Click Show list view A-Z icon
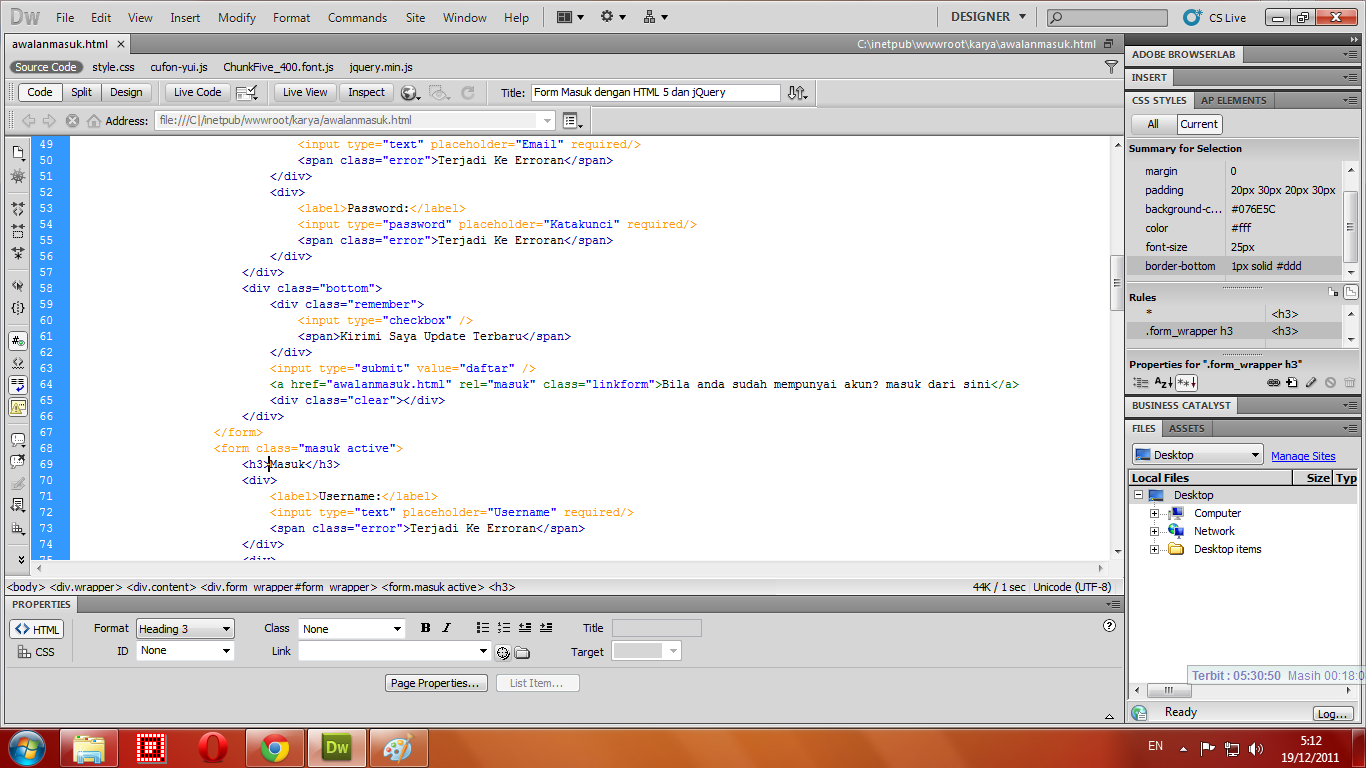This screenshot has height=768, width=1366. click(x=1163, y=382)
